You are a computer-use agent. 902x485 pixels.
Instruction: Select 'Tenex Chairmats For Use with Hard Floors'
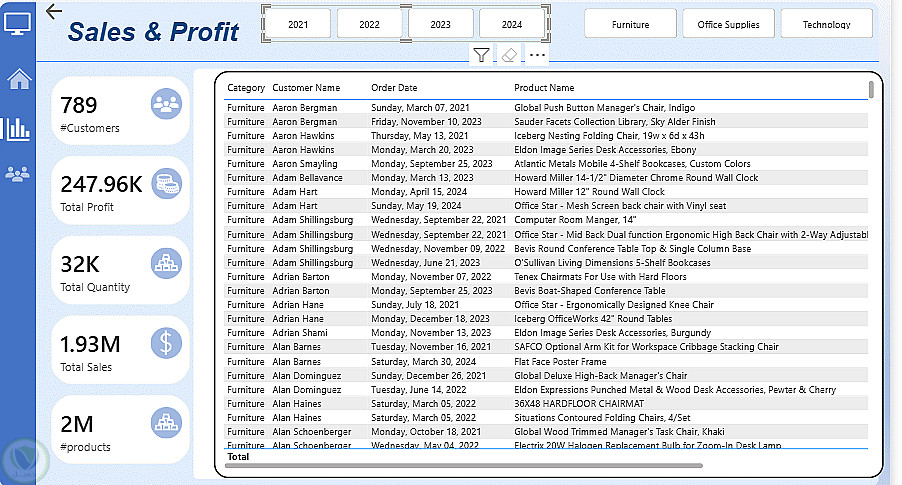click(600, 277)
